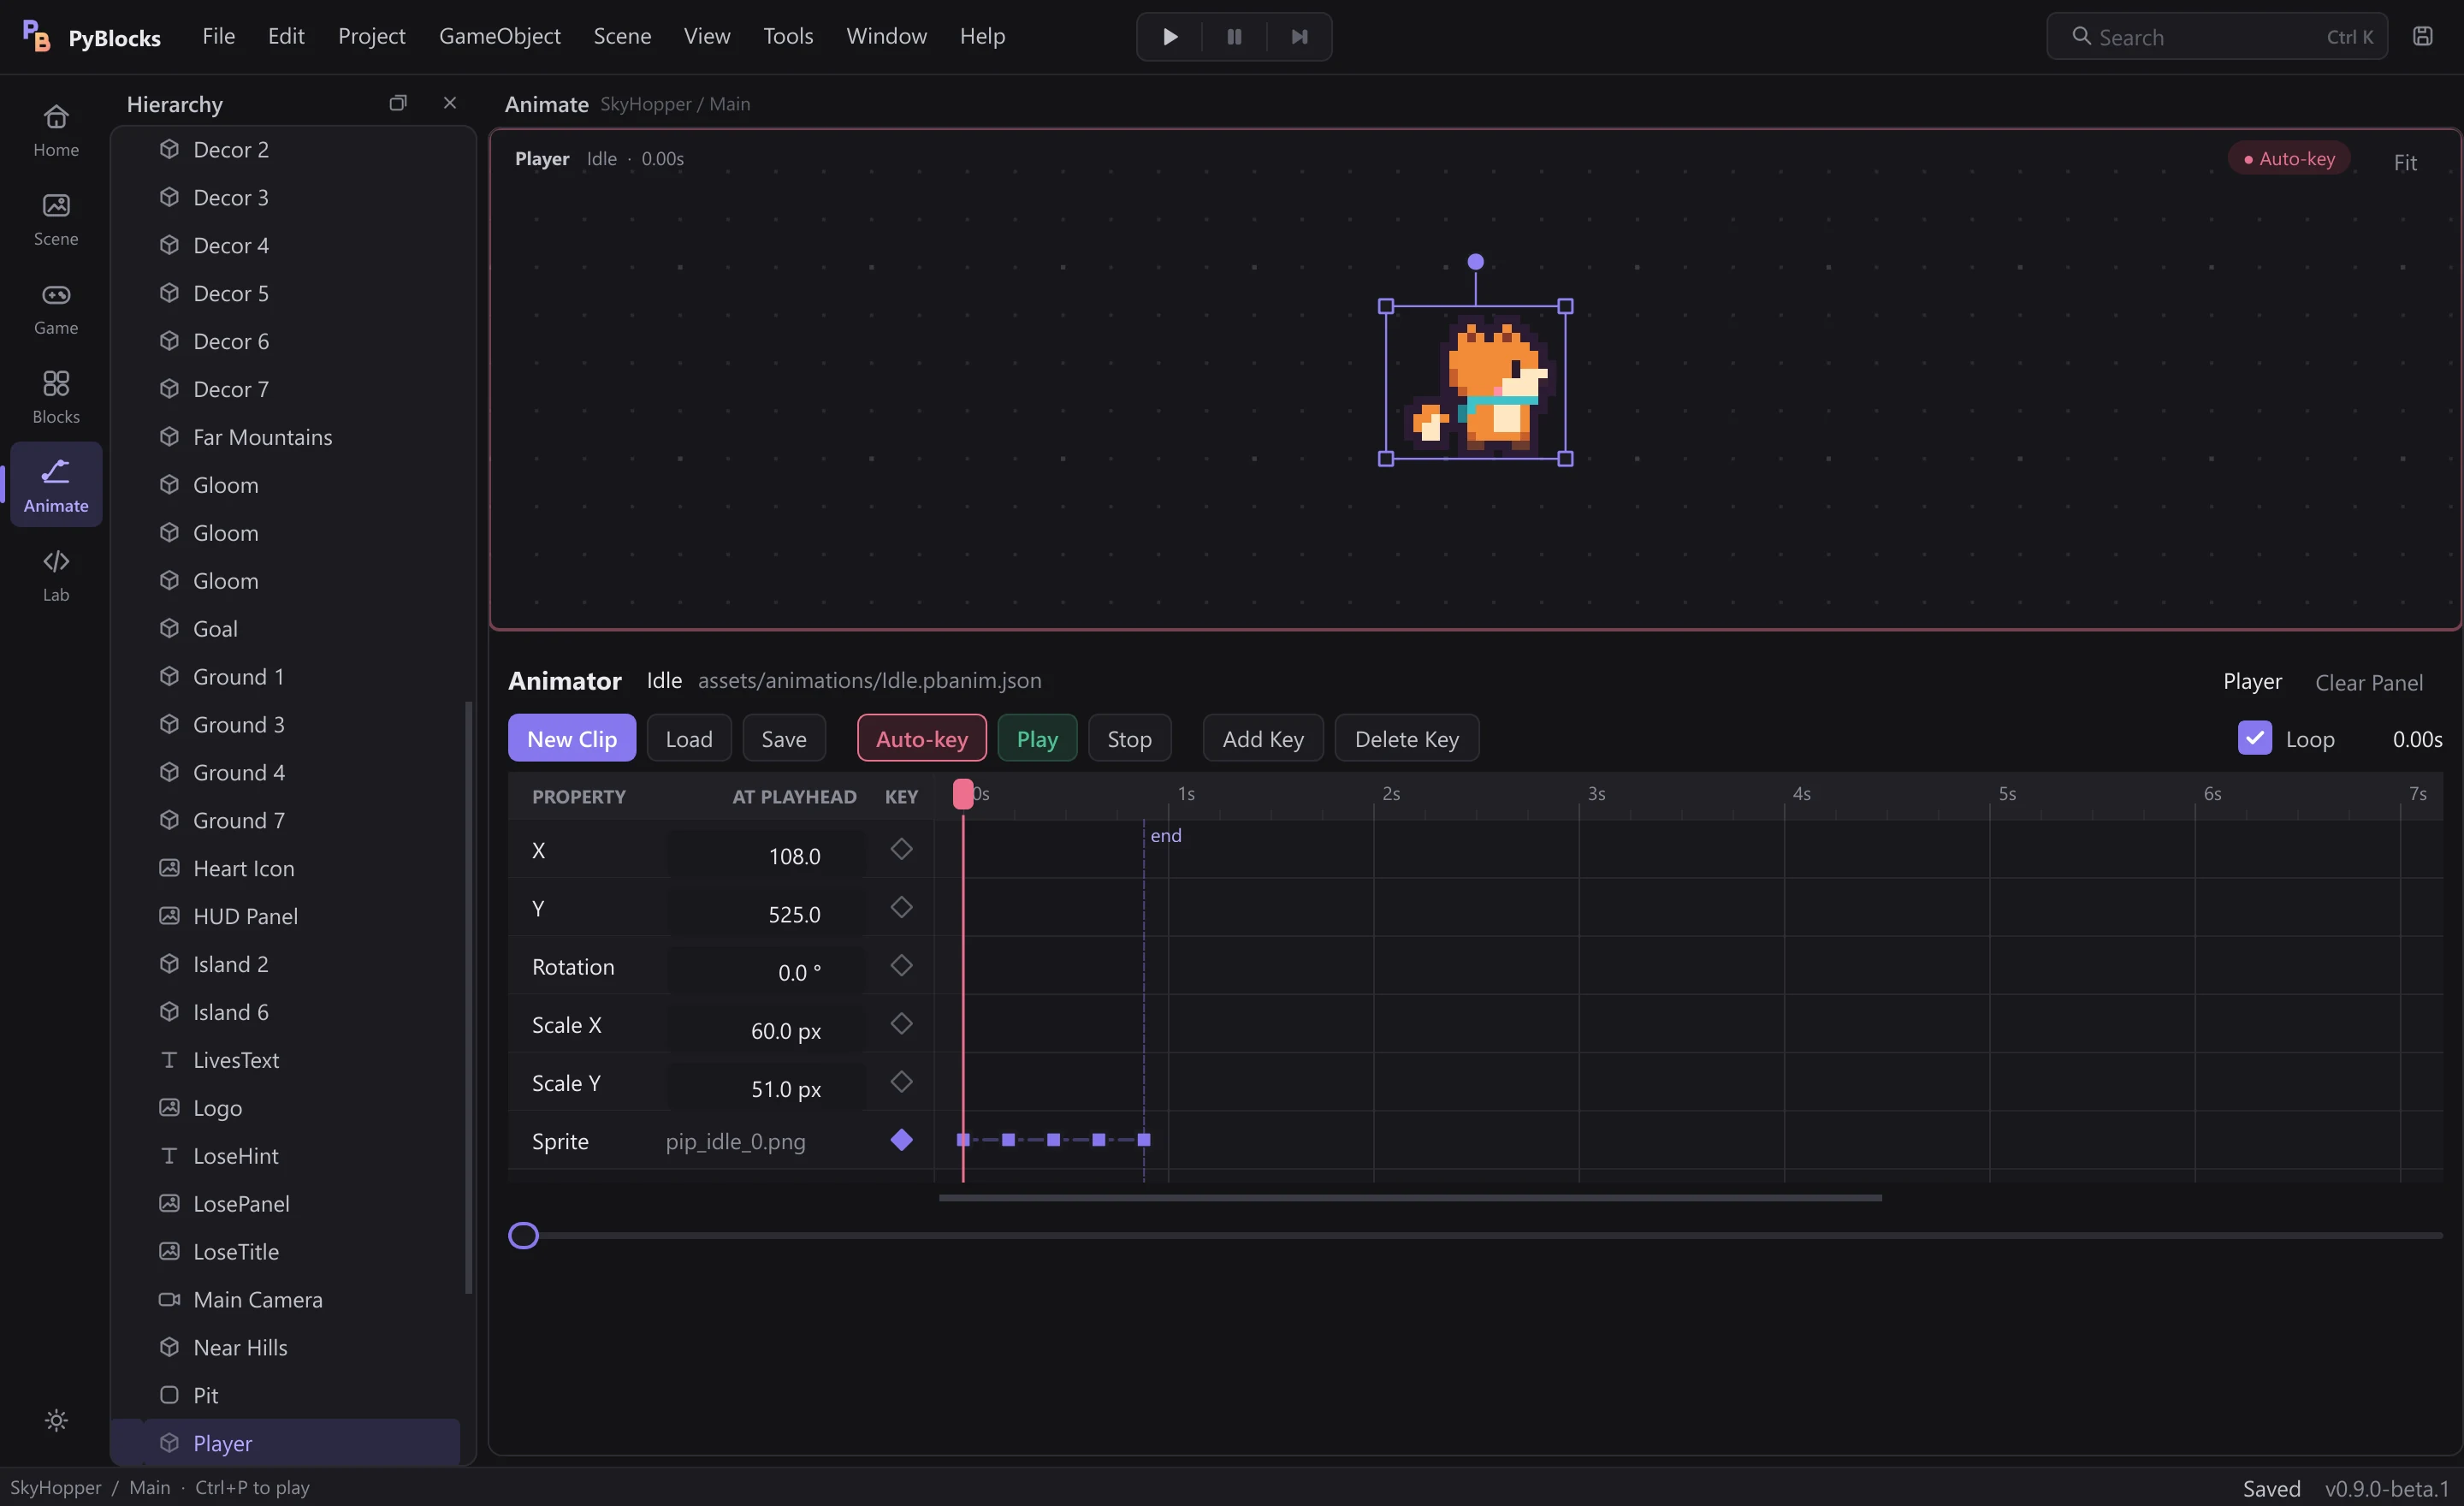Toggle keyframe diamond for Y property
2464x1506 pixels.
(901, 907)
